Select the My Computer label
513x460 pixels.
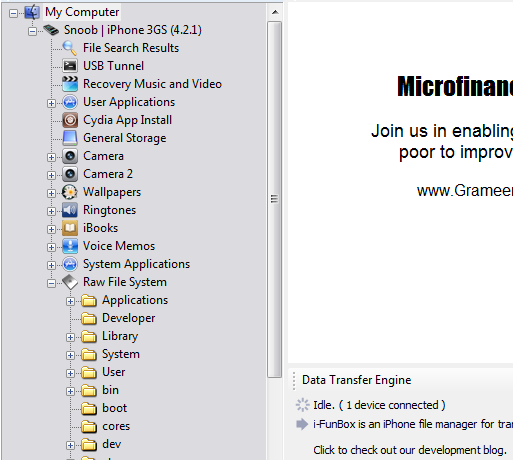82,12
